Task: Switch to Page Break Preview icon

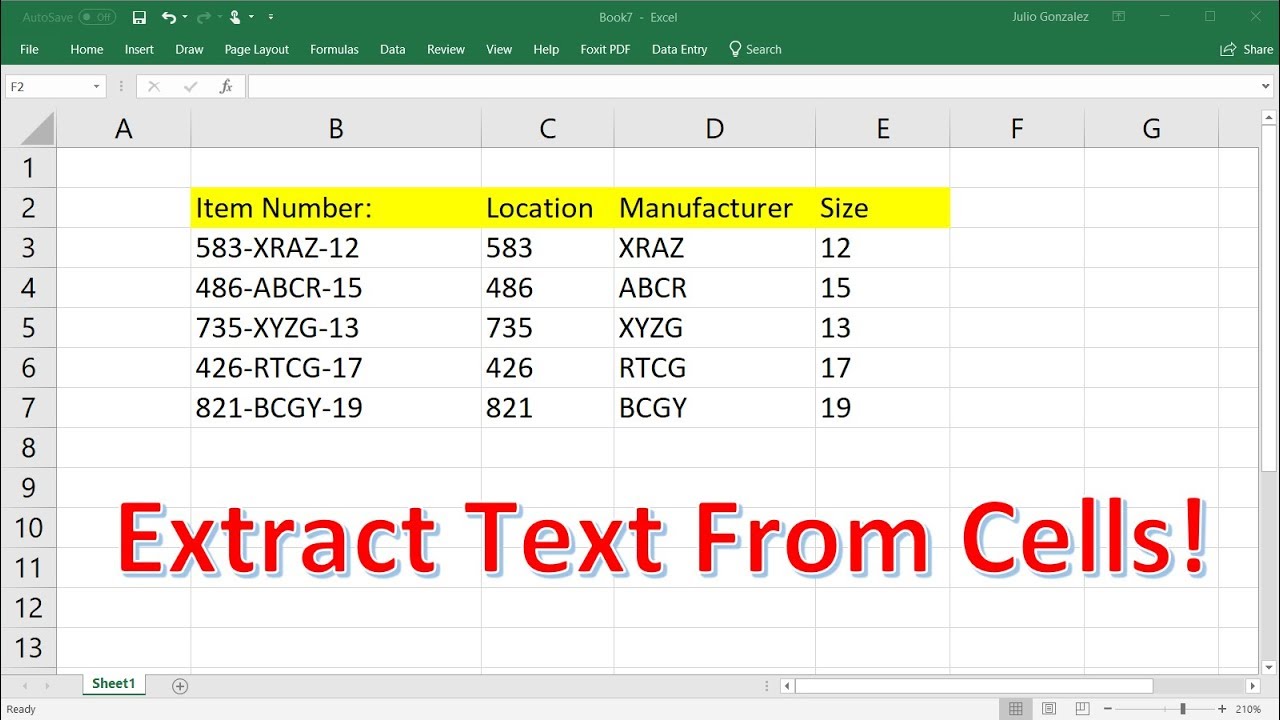Action: (1082, 709)
